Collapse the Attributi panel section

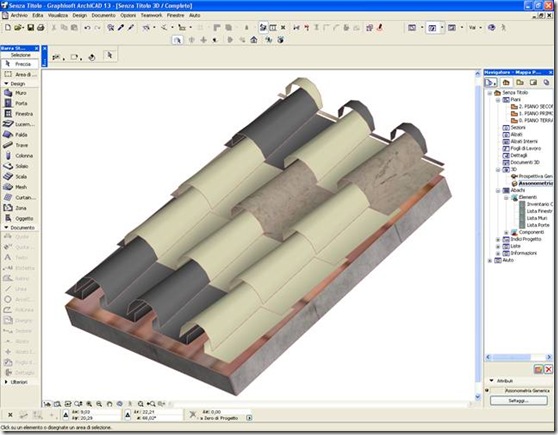coord(491,381)
